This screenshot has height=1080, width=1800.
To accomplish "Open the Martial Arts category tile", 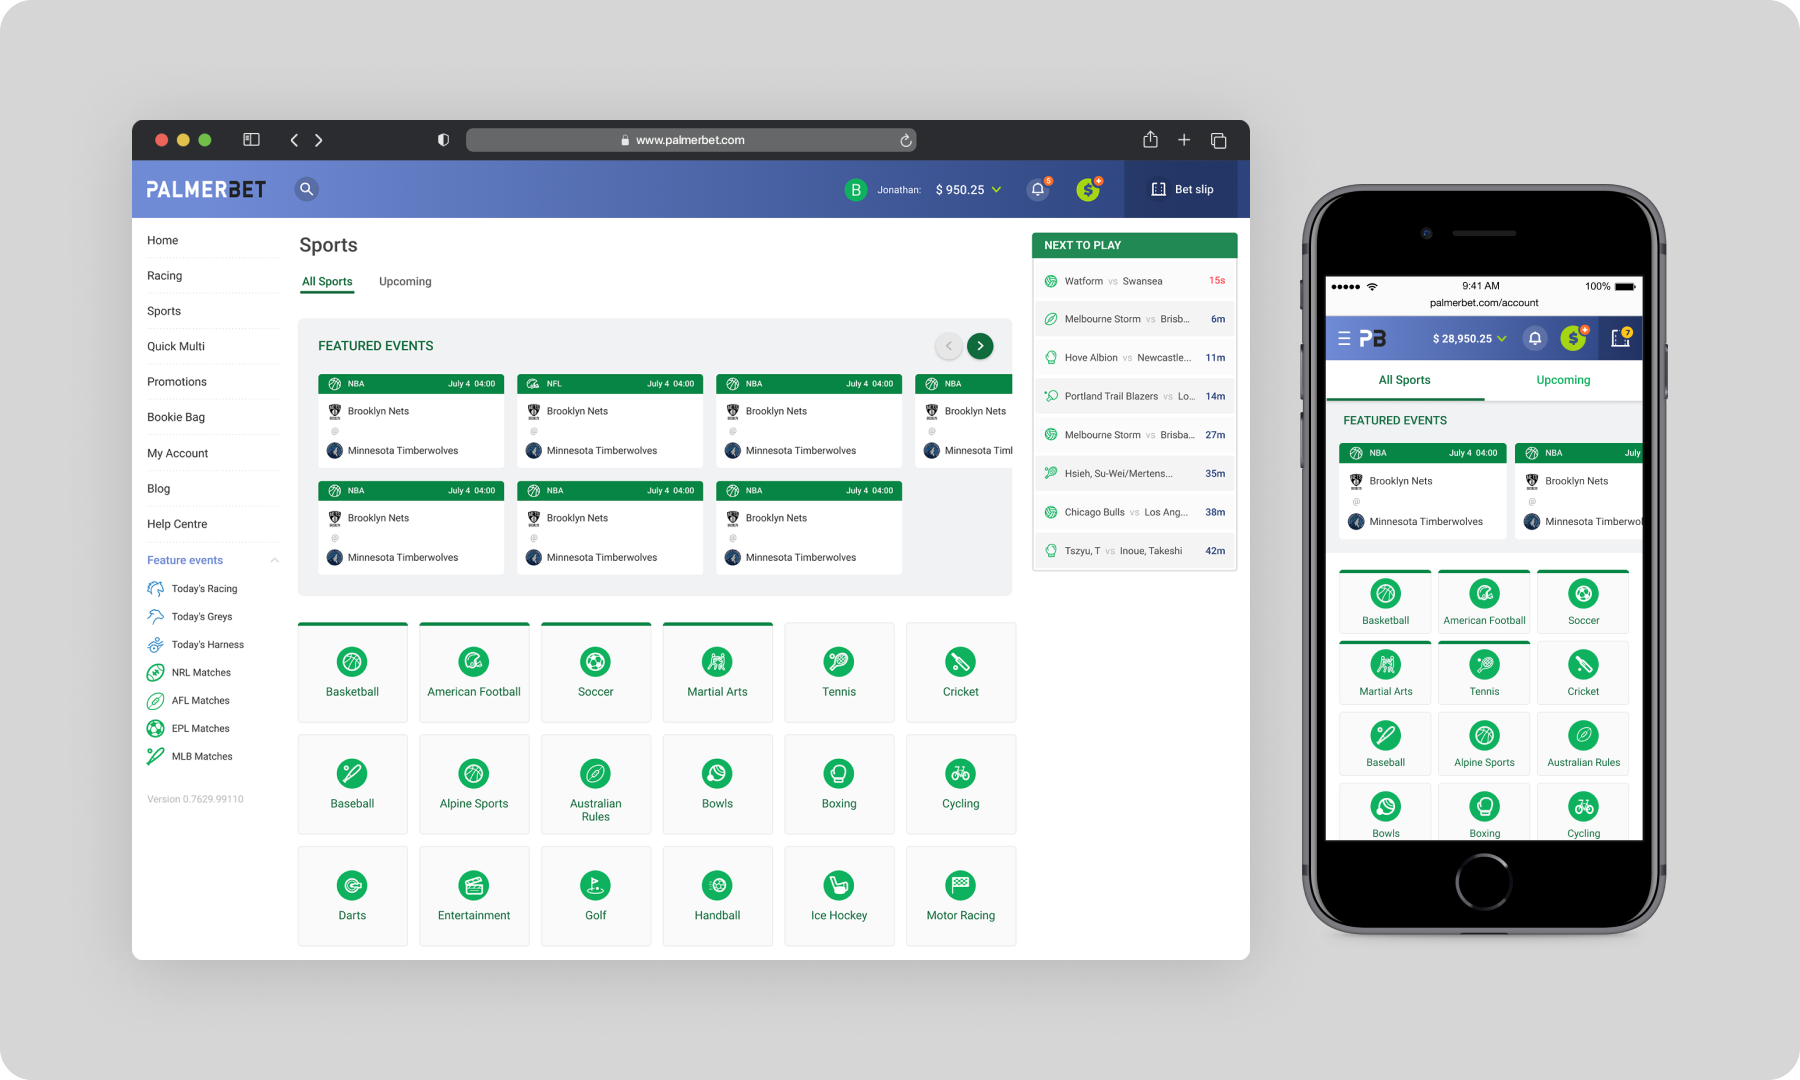I will [717, 672].
